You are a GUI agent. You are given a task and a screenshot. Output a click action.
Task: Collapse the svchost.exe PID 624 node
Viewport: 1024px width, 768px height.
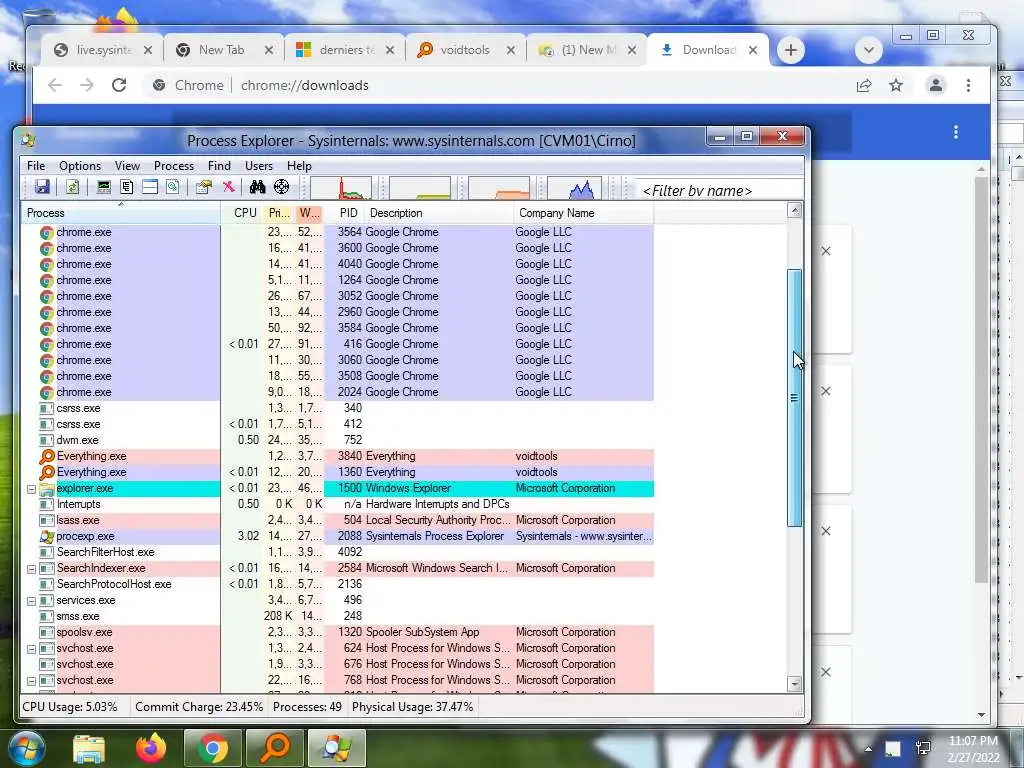31,649
